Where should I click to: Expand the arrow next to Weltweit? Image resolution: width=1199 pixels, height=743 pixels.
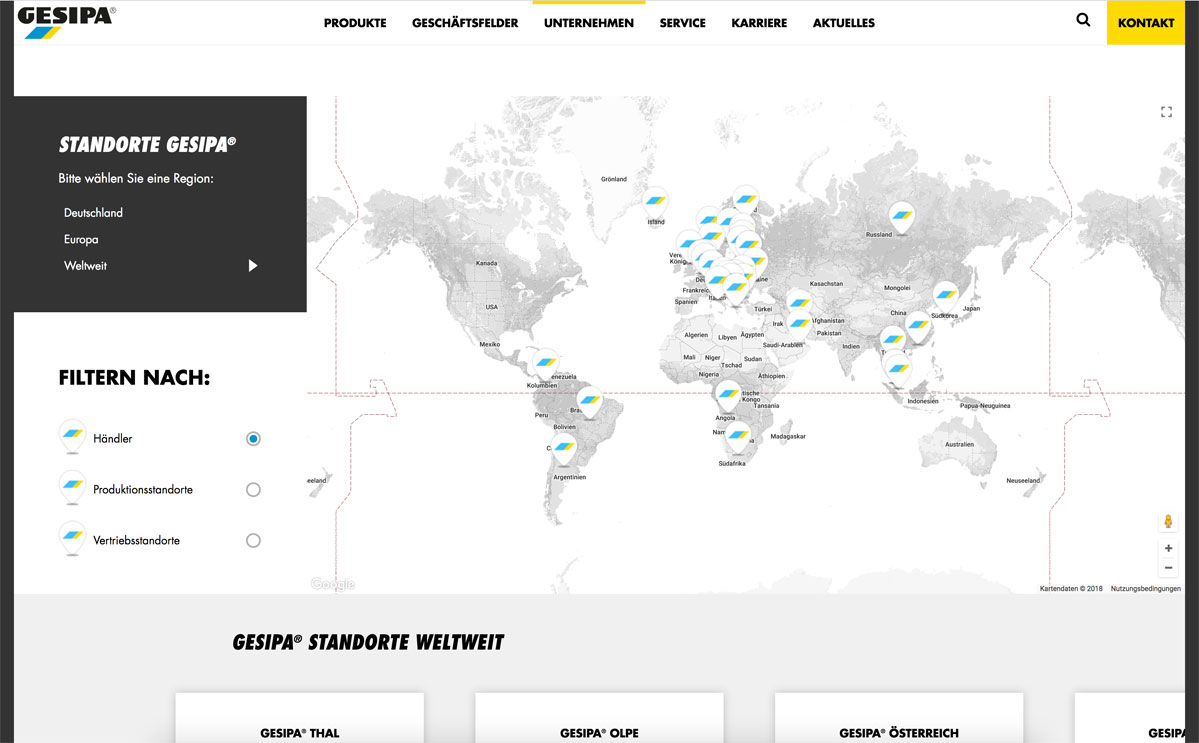(253, 266)
